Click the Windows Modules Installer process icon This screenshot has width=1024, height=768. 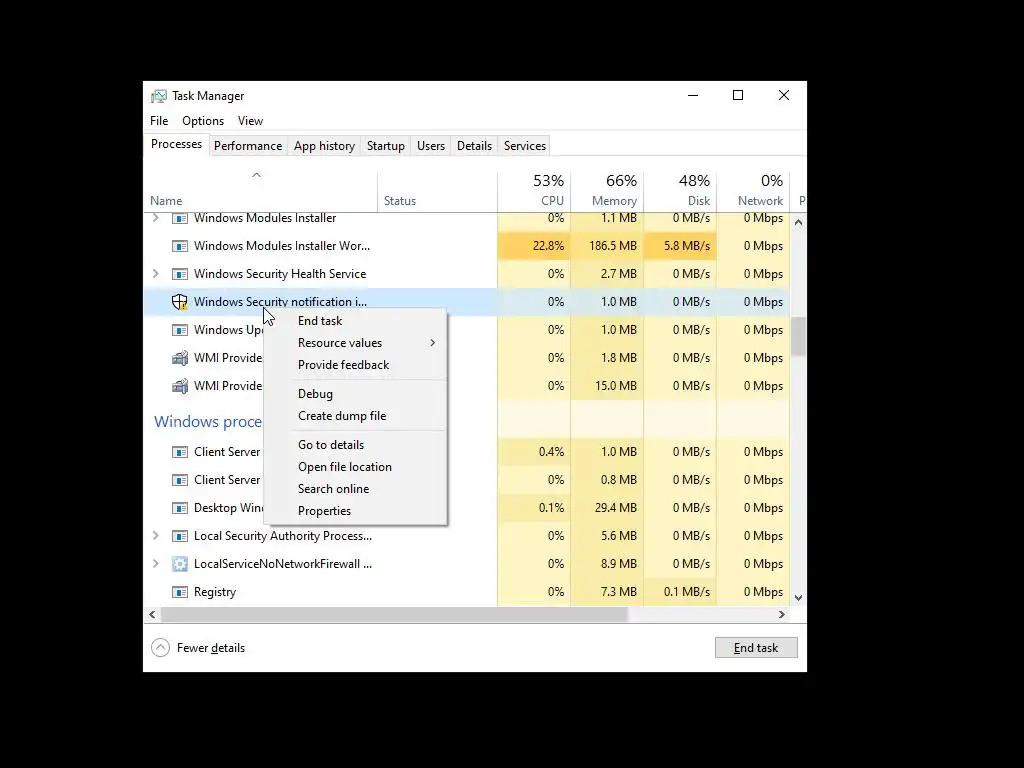click(180, 218)
